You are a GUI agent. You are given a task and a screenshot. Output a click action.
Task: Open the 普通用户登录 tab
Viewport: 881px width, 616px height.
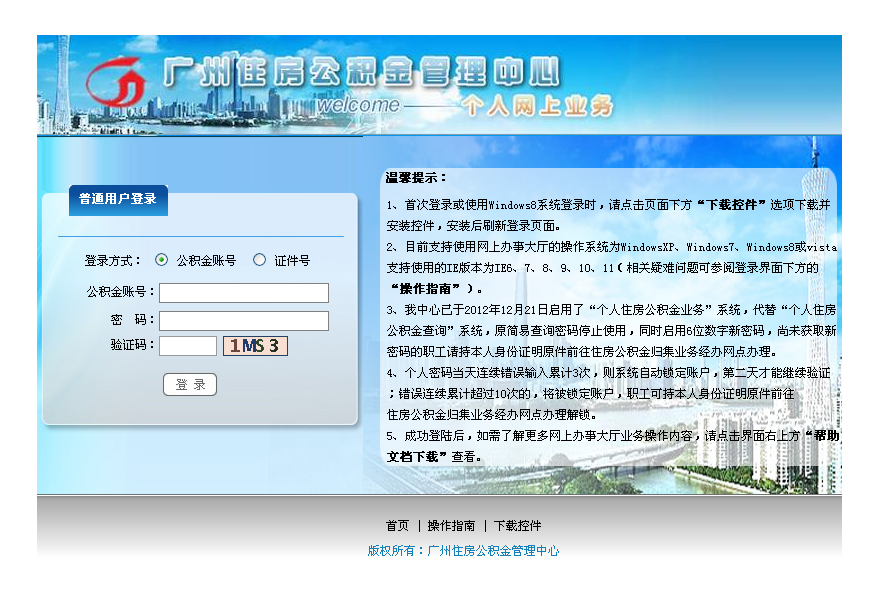[x=118, y=200]
